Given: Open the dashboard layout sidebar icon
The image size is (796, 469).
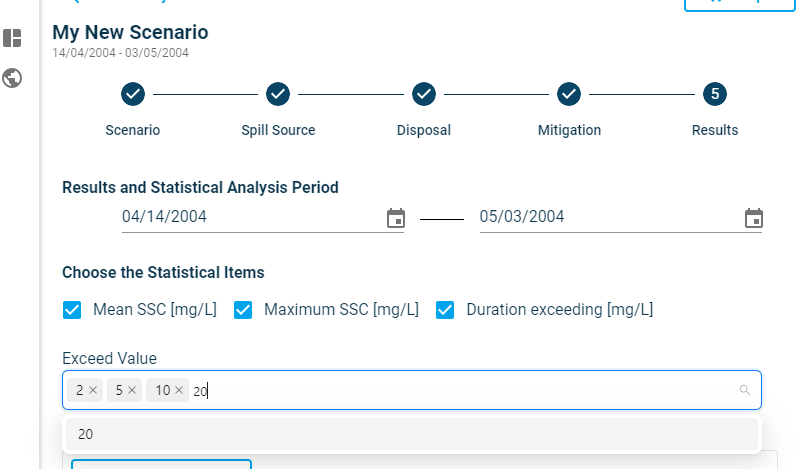Looking at the screenshot, I should [x=12, y=39].
